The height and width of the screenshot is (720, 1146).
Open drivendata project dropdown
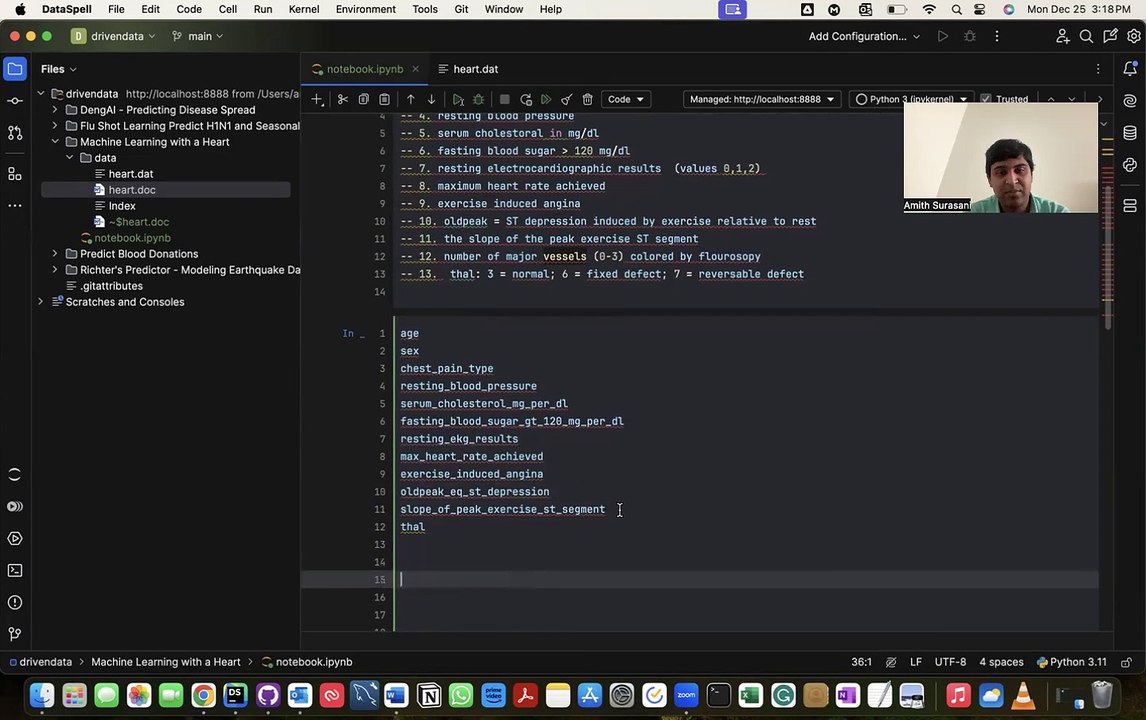[113, 37]
